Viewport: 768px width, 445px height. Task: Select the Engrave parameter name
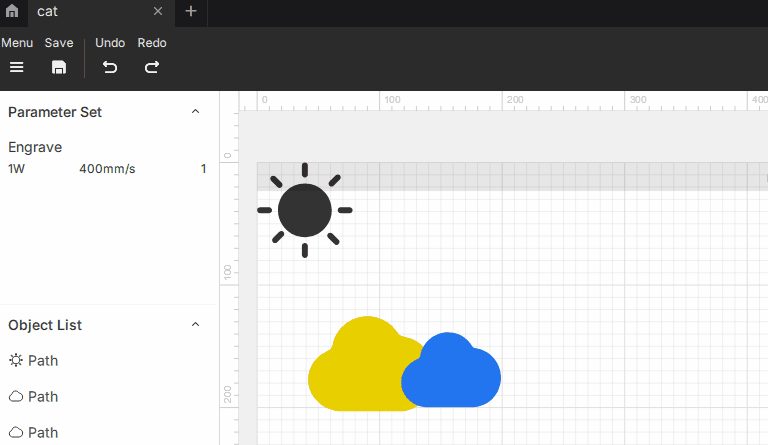tap(35, 147)
